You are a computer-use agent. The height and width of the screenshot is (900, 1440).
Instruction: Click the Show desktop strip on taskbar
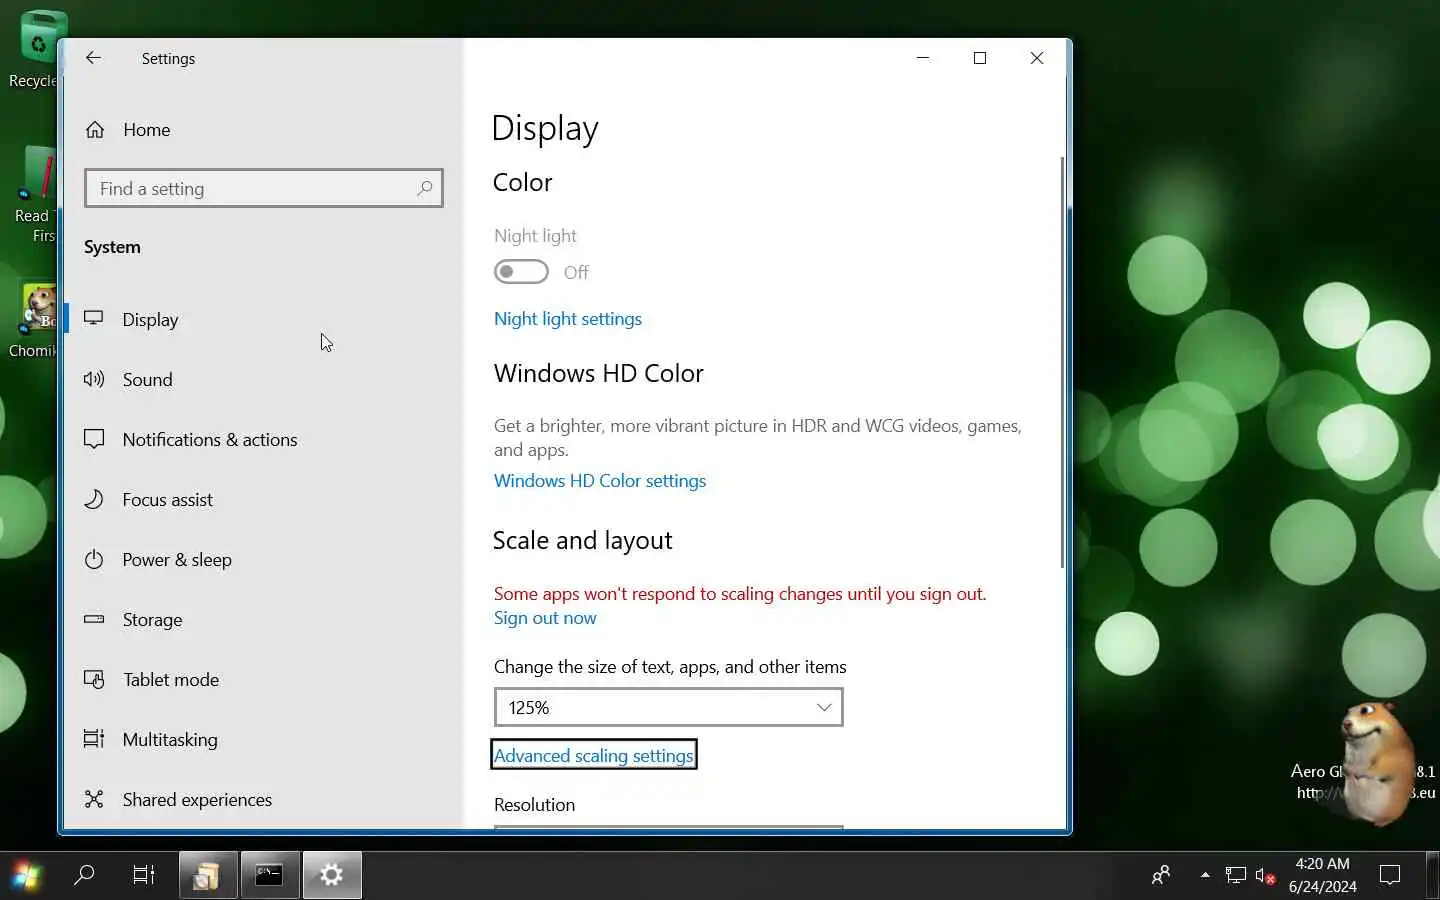click(x=1434, y=876)
